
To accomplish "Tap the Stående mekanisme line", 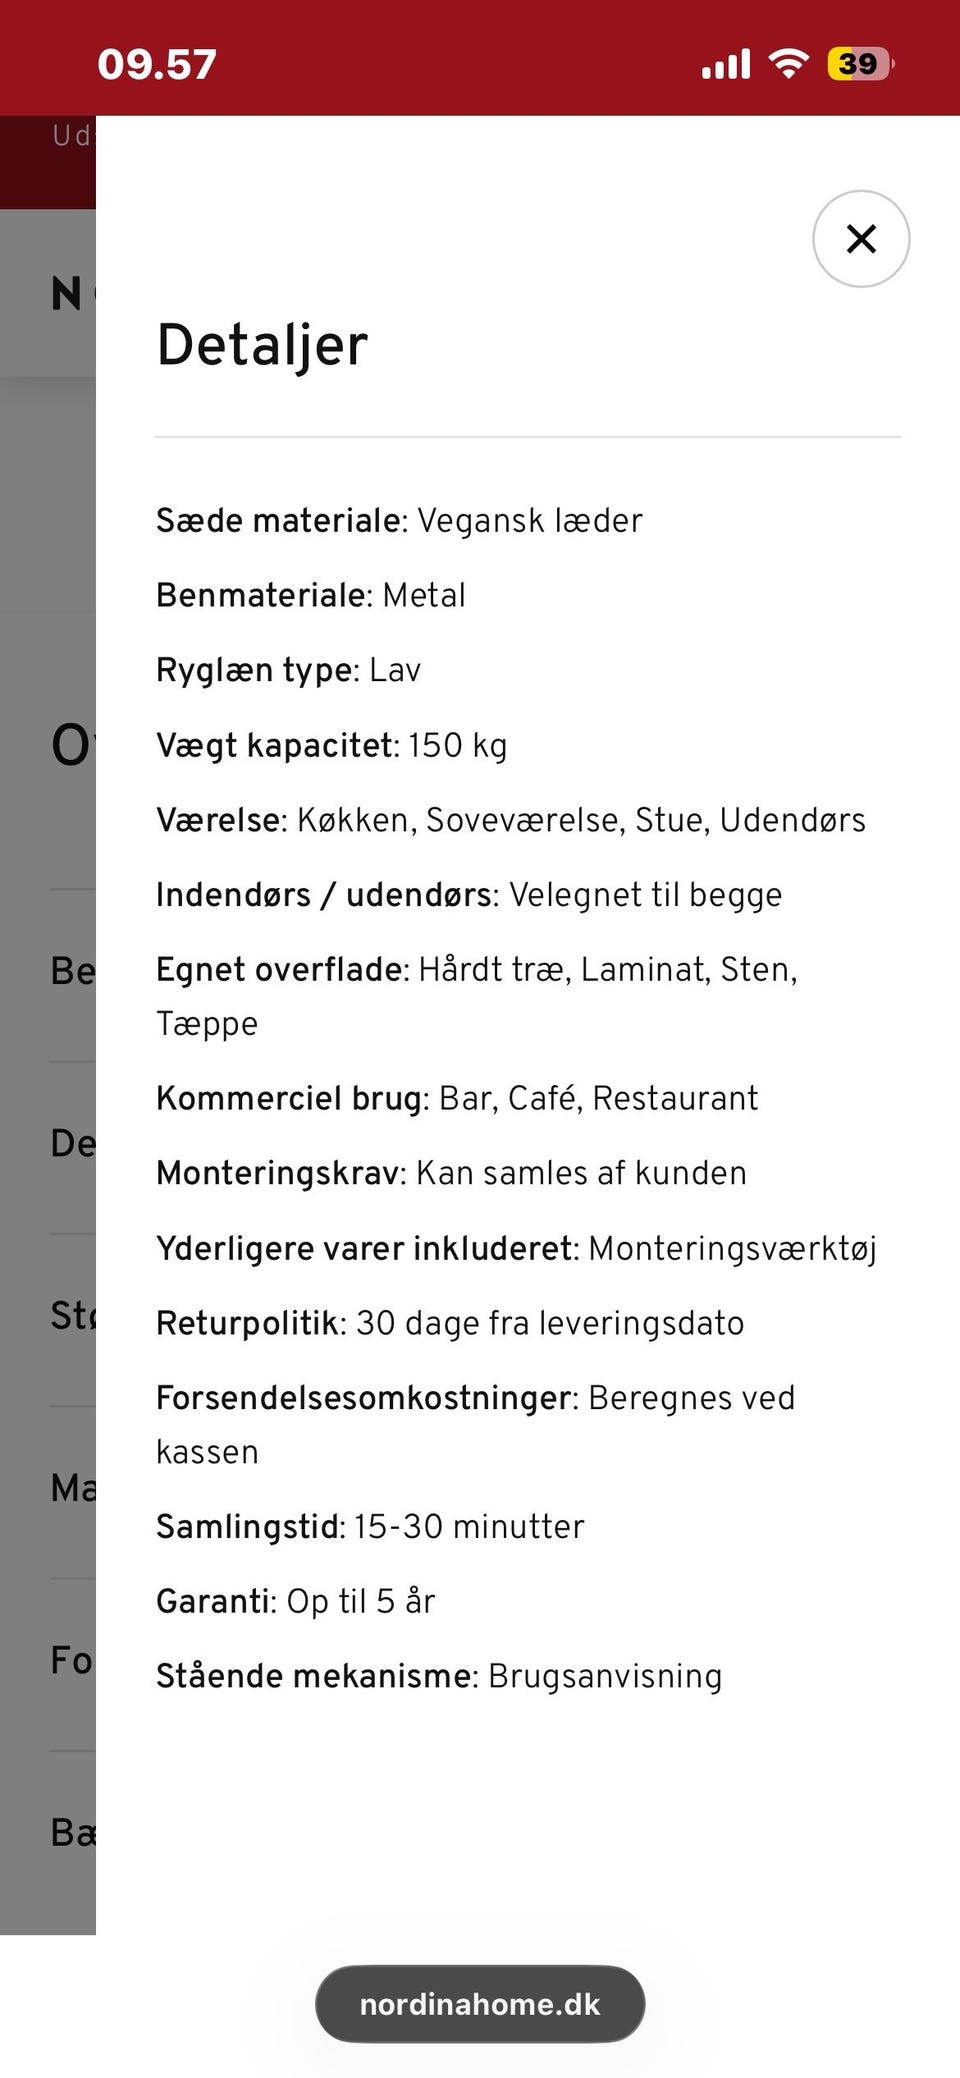I will pos(439,1676).
